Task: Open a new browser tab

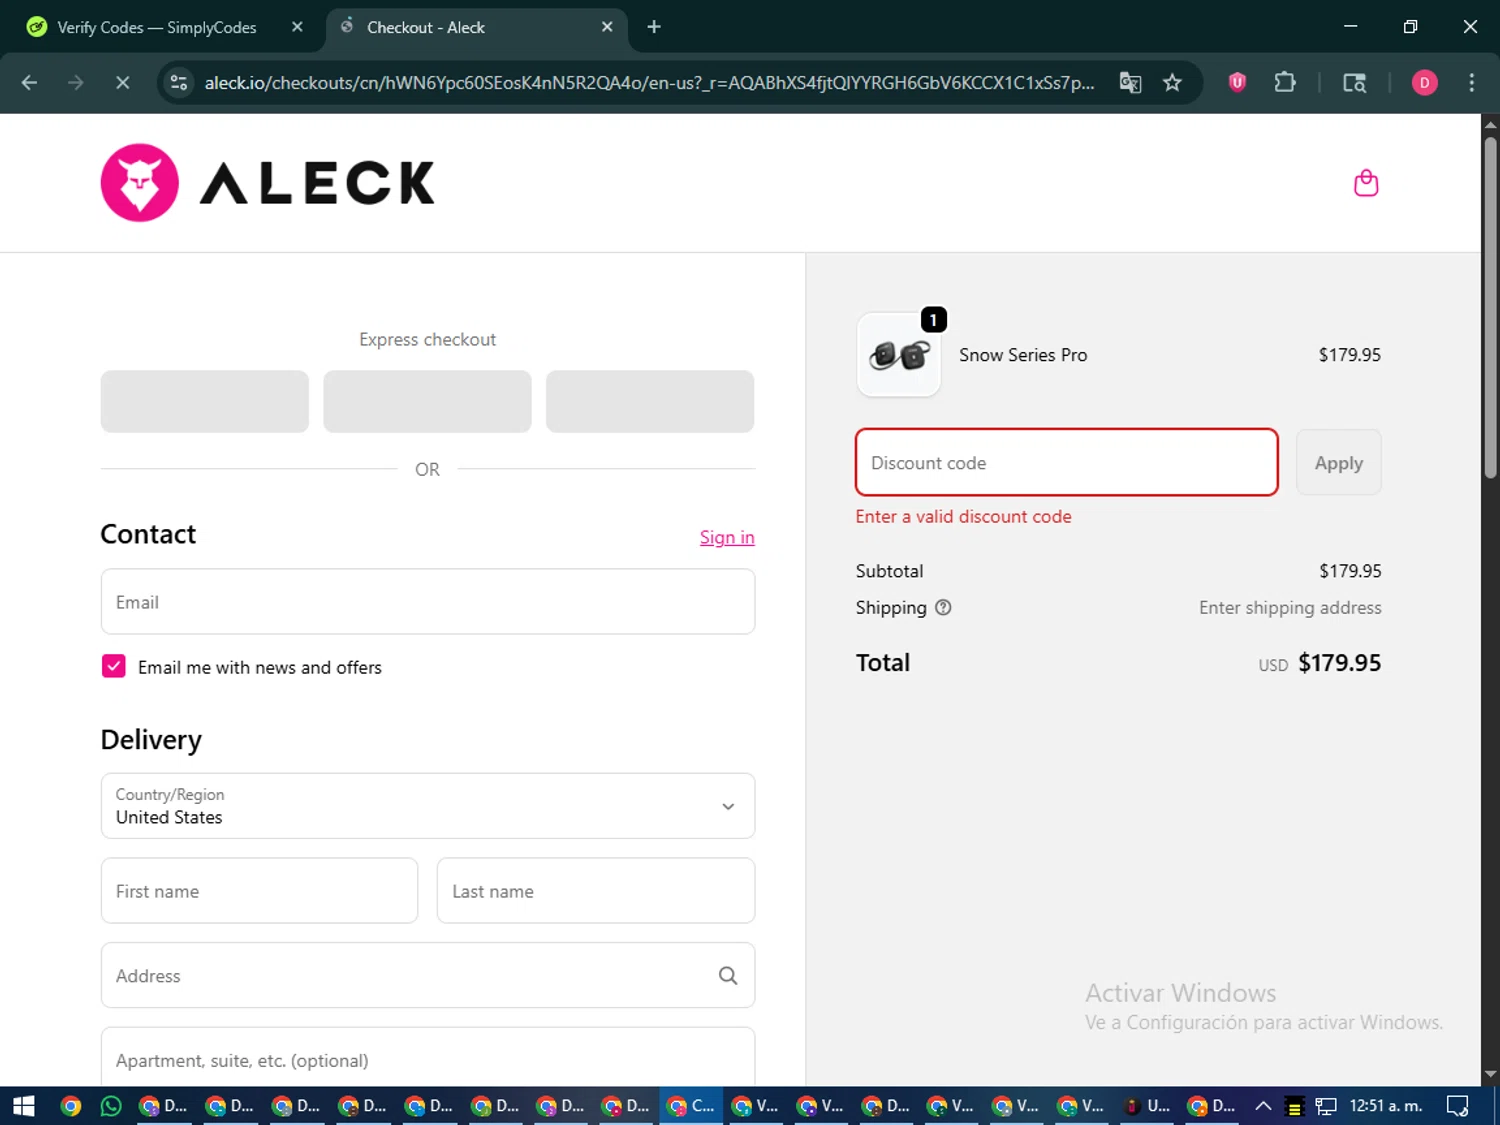Action: (654, 27)
